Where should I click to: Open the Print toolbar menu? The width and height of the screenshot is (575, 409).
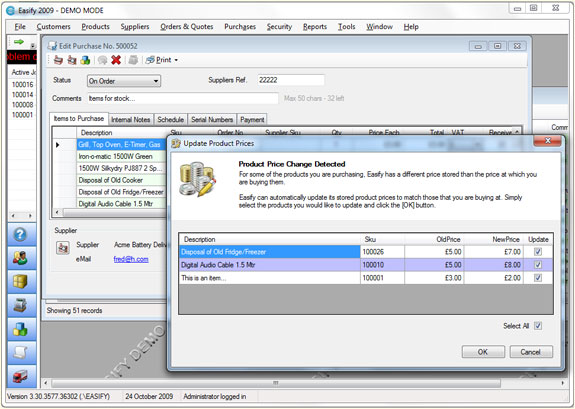point(162,60)
